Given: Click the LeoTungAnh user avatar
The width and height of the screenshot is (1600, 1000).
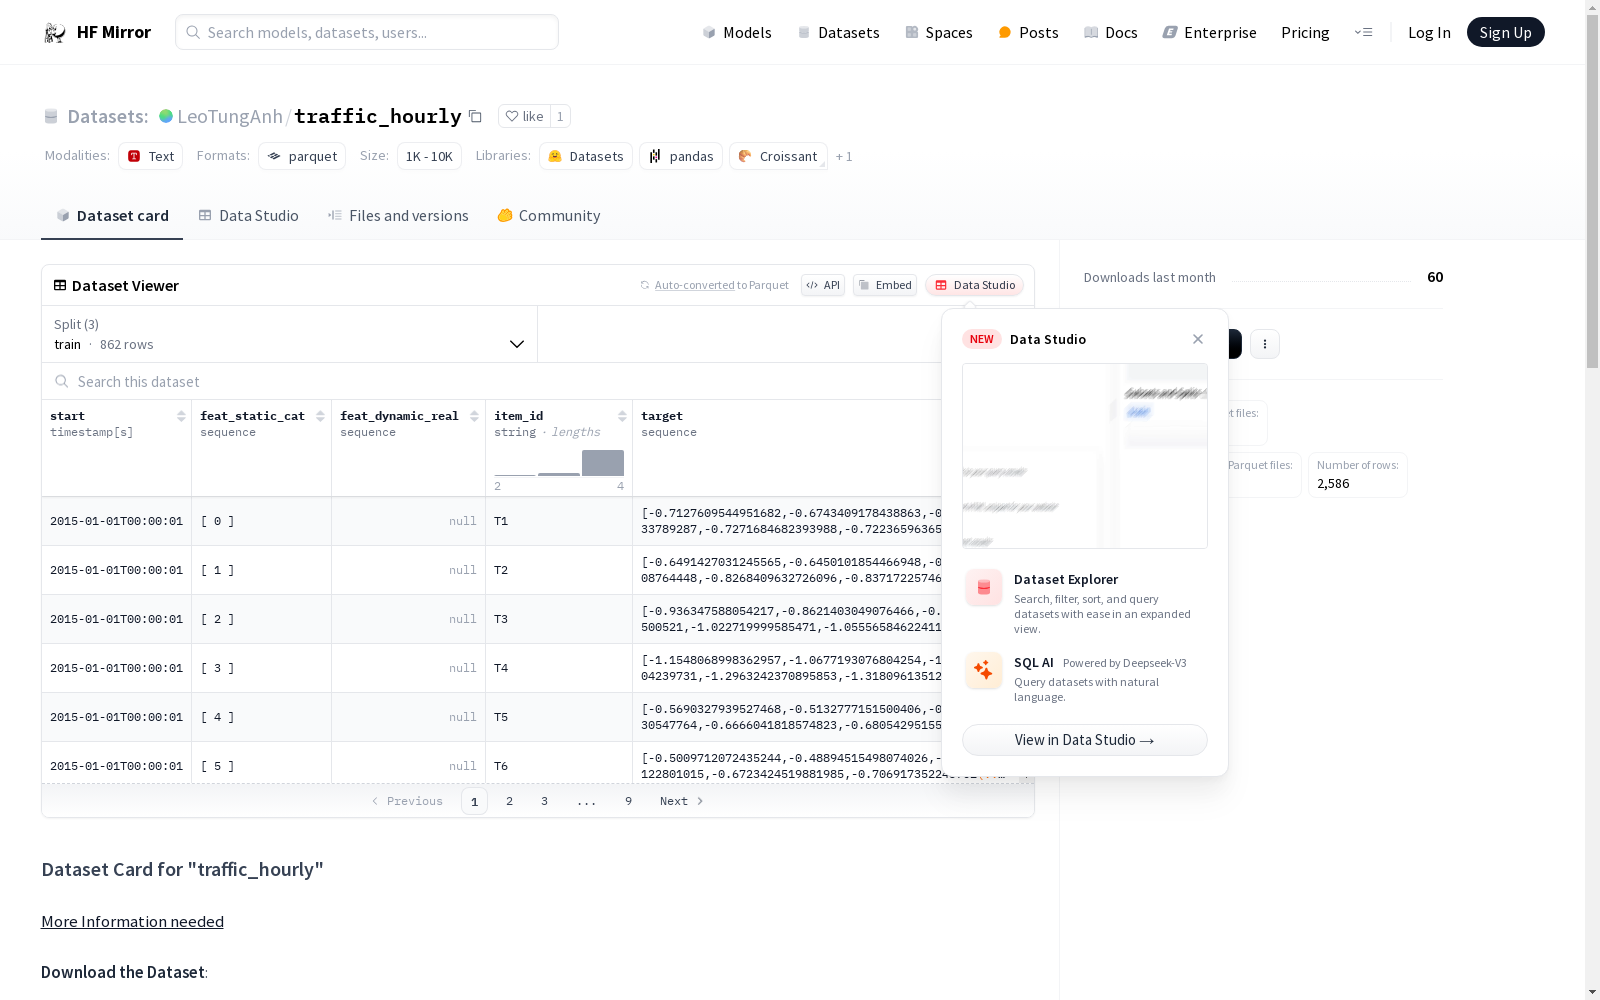Looking at the screenshot, I should pos(166,116).
